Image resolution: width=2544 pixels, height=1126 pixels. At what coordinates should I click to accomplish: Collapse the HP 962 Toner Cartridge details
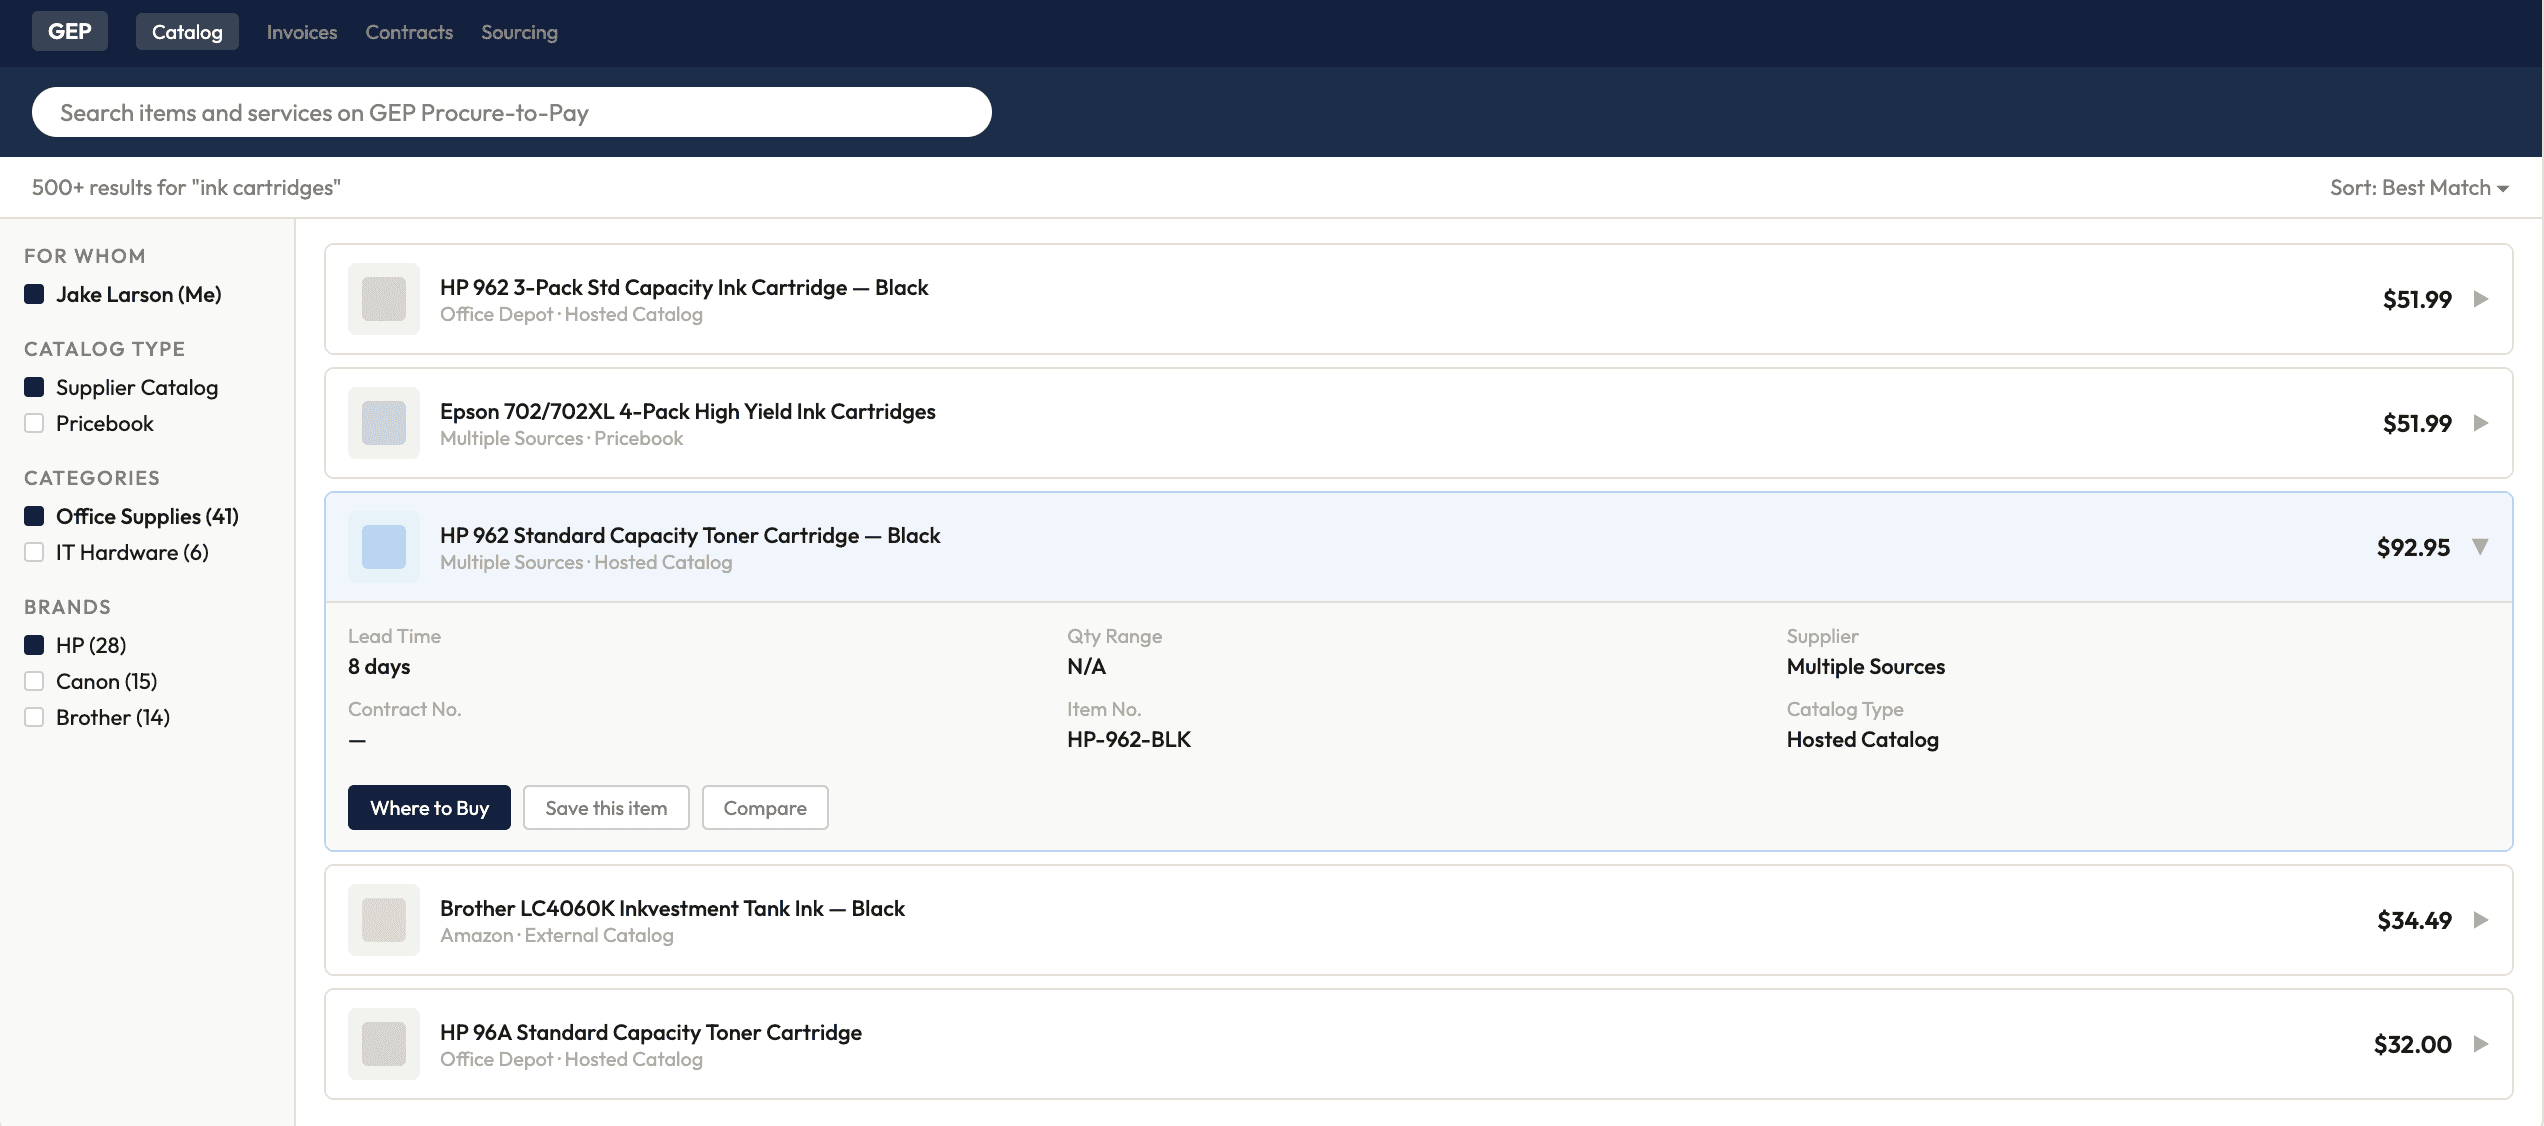[x=2480, y=546]
